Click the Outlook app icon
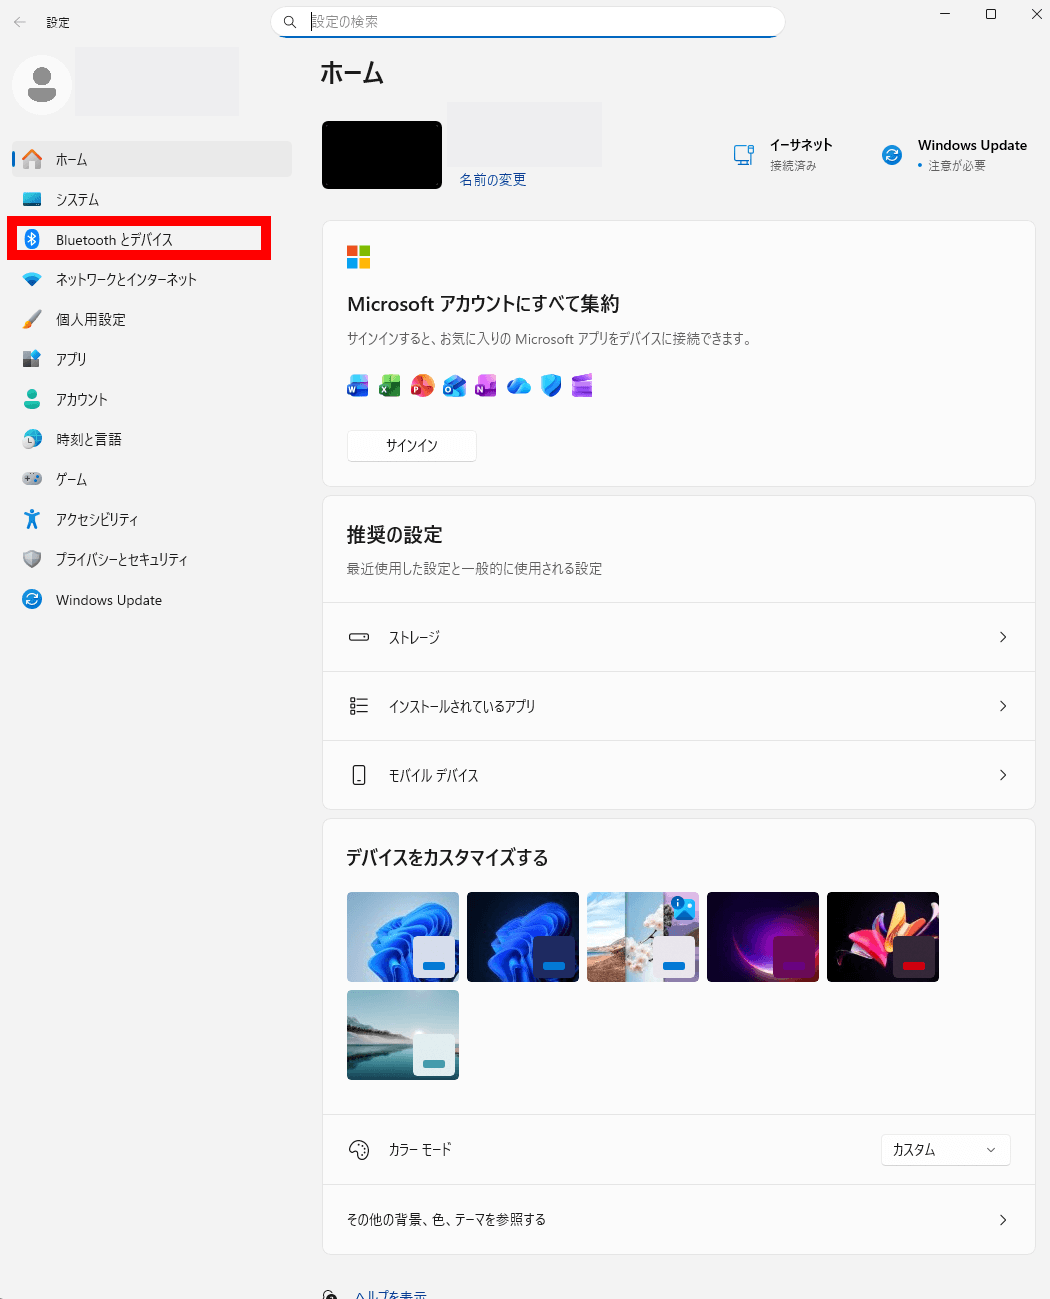1050x1299 pixels. tap(454, 386)
